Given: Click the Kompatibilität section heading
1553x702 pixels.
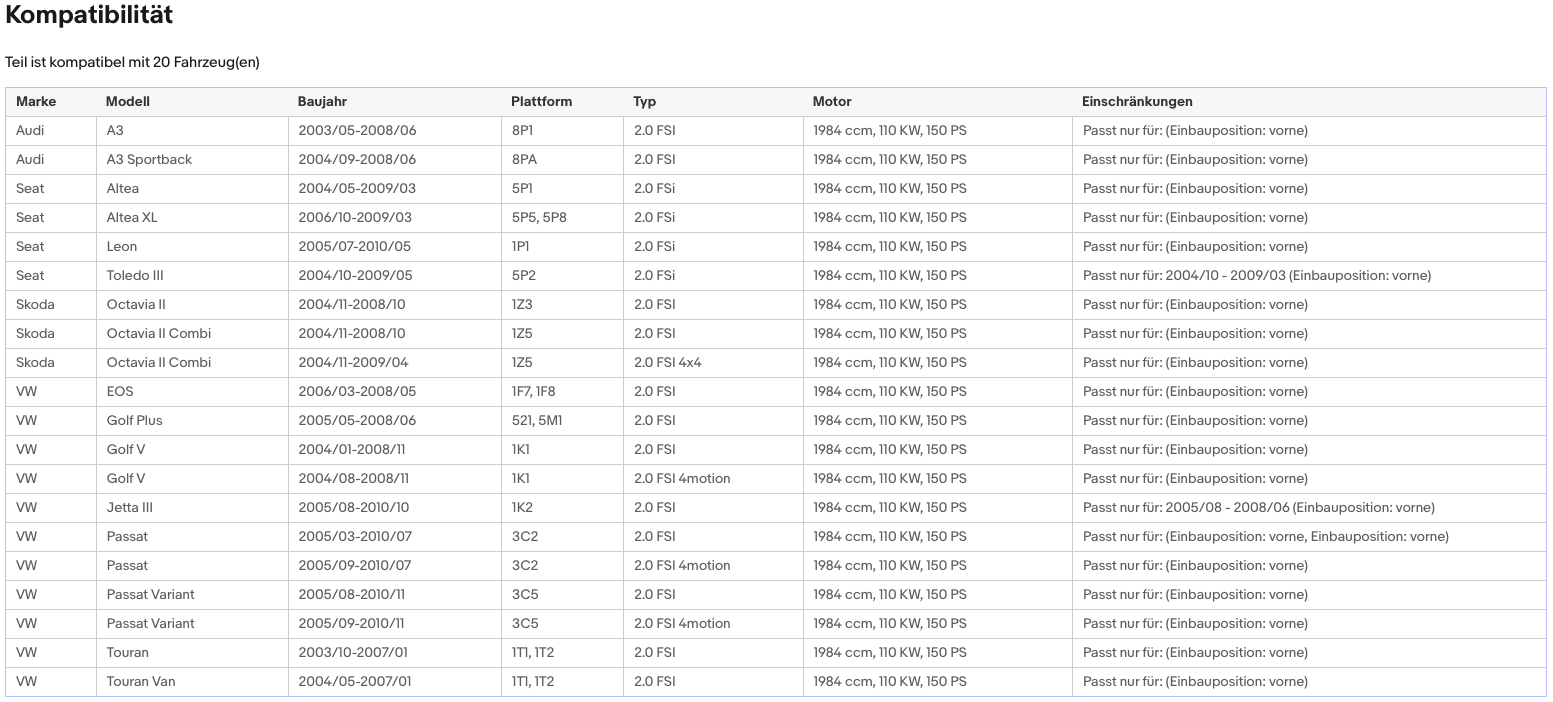Looking at the screenshot, I should pos(89,15).
